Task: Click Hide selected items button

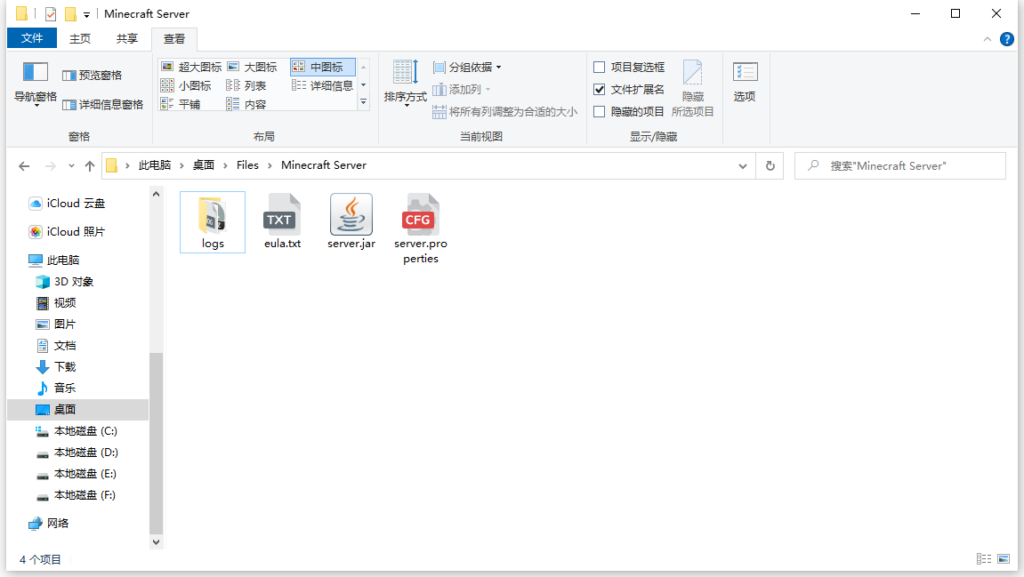Action: pyautogui.click(x=692, y=89)
